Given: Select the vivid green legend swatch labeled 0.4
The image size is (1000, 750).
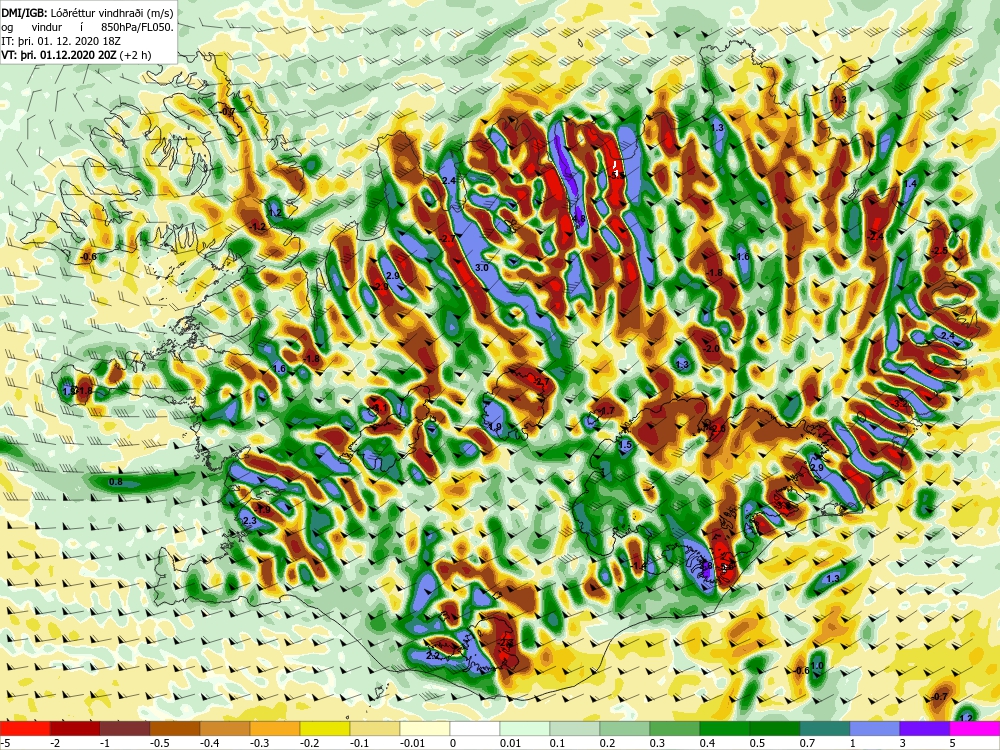Looking at the screenshot, I should [725, 728].
